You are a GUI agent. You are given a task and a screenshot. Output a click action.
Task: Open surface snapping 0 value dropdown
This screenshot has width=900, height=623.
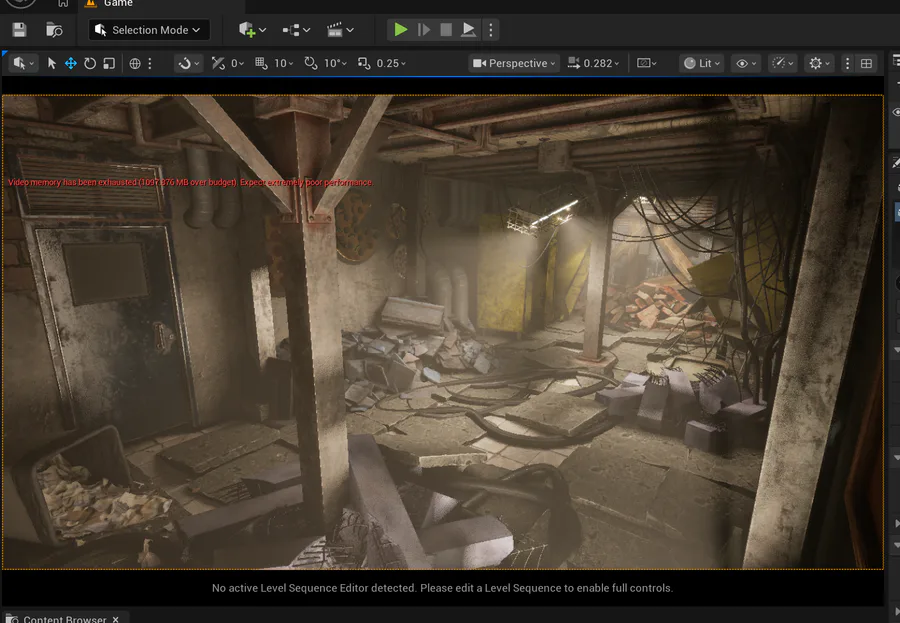[x=238, y=63]
